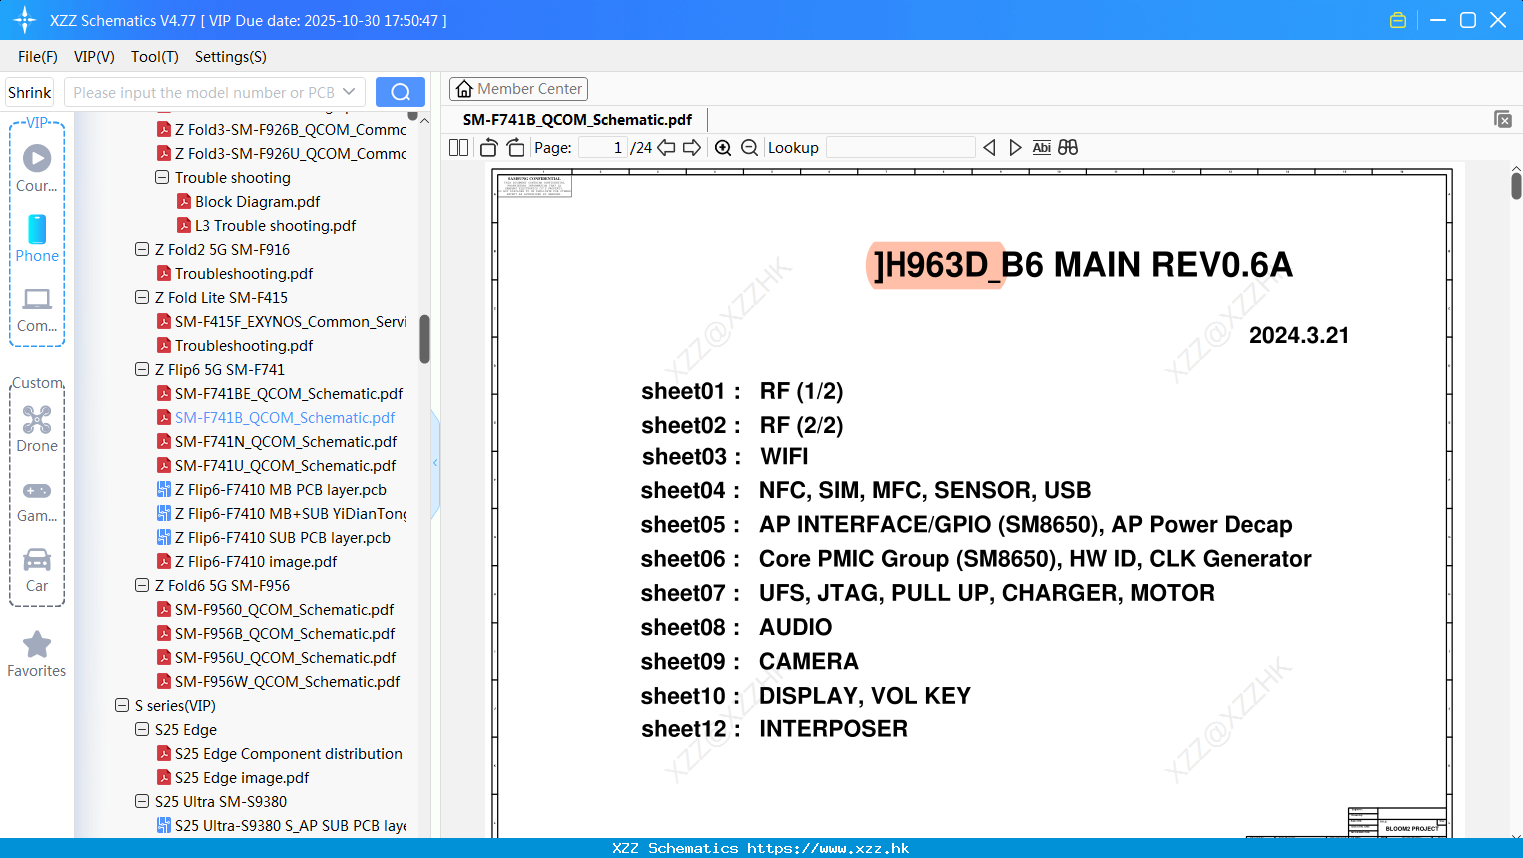Open SM-F9560_QCOM_Schematic.pdf

275,610
